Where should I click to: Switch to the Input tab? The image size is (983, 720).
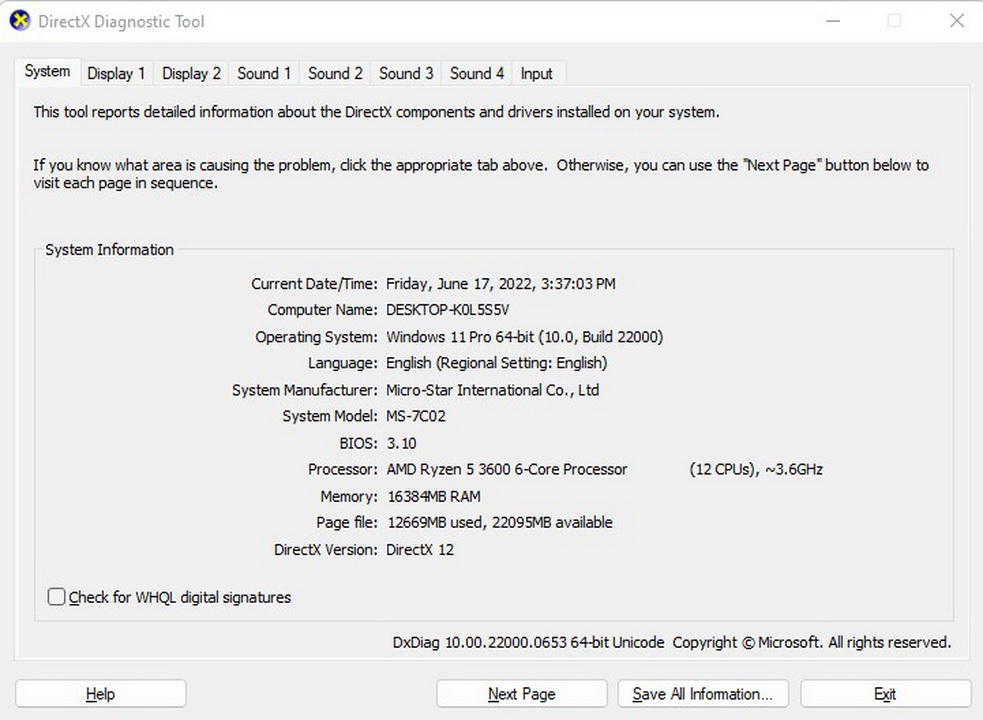(536, 73)
